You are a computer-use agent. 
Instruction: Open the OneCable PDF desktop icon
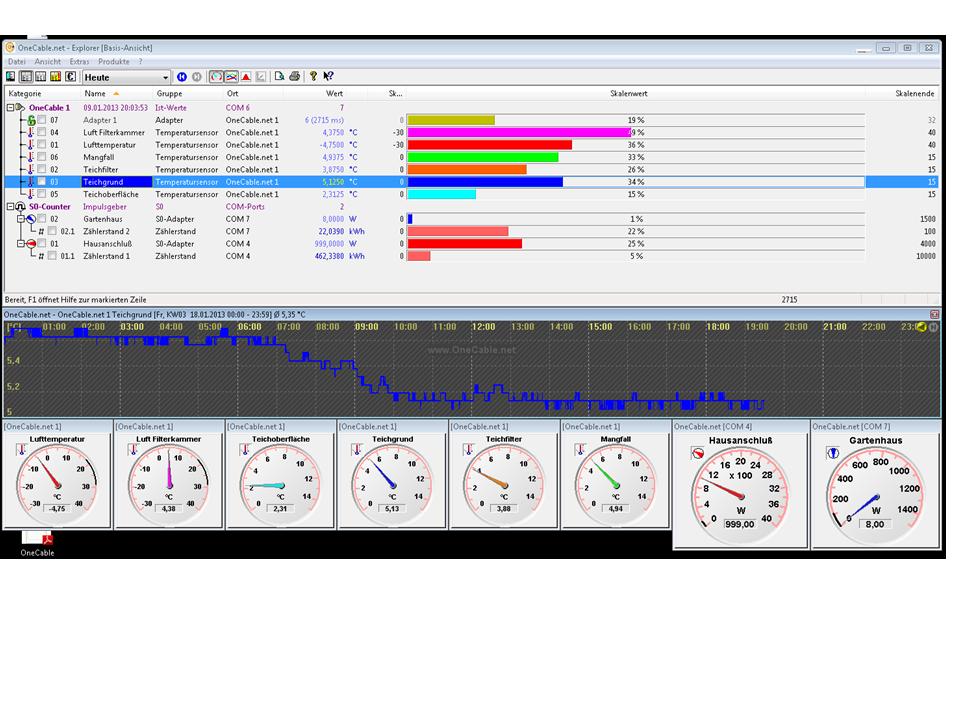click(x=38, y=541)
